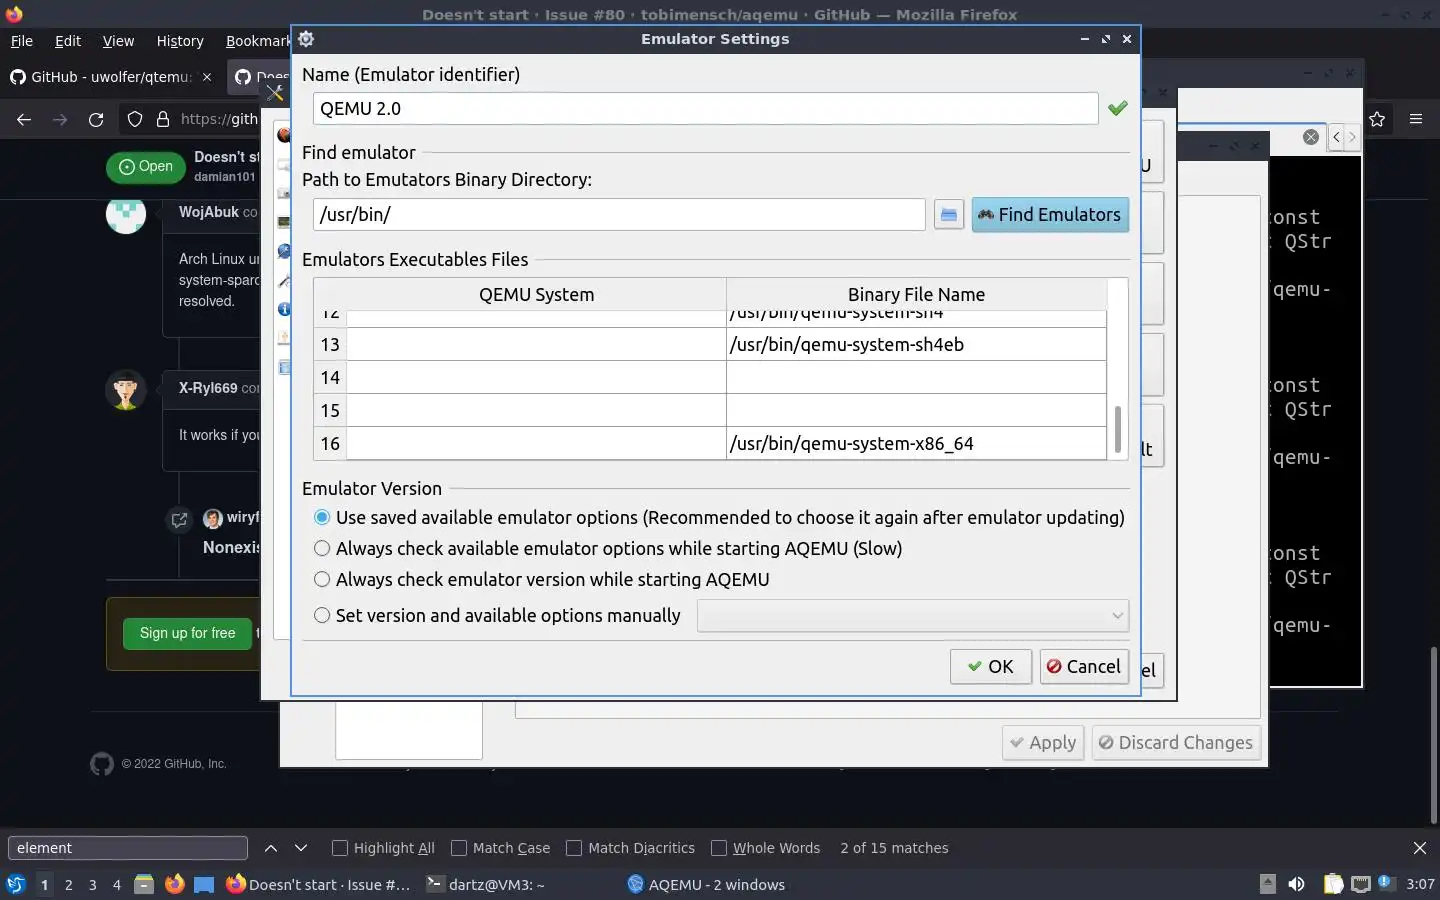Toggle Highlight All checkbox

pyautogui.click(x=340, y=848)
